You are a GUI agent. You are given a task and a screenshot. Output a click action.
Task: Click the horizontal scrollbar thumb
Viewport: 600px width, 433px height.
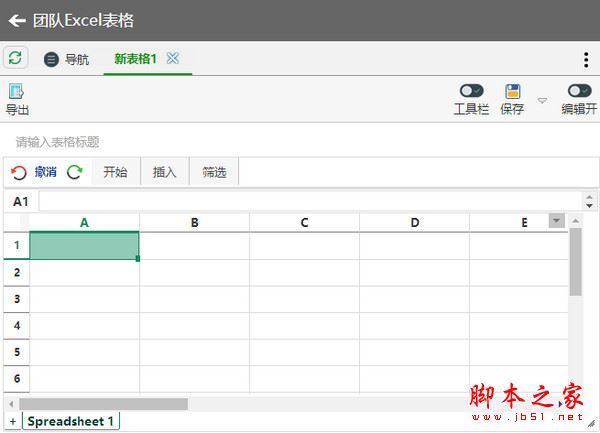[x=103, y=404]
